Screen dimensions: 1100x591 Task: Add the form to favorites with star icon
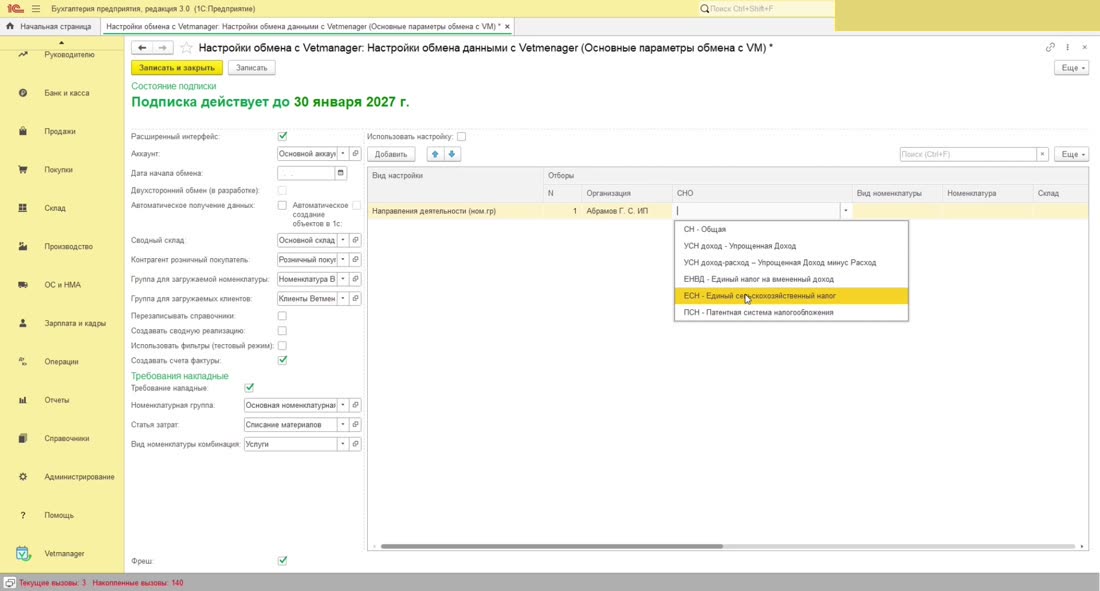coord(187,48)
